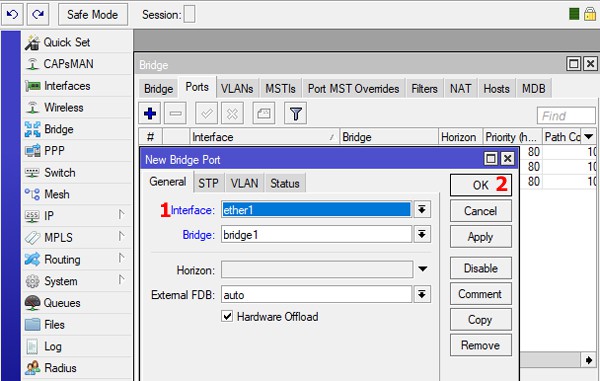Open column chooser dropdown arrow in table header
The width and height of the screenshot is (600, 381).
pos(589,137)
